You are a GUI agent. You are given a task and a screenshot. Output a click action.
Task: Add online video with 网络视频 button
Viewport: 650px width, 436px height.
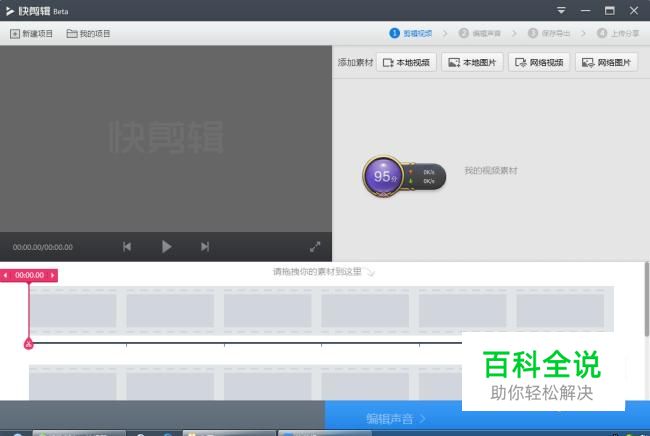[x=539, y=63]
